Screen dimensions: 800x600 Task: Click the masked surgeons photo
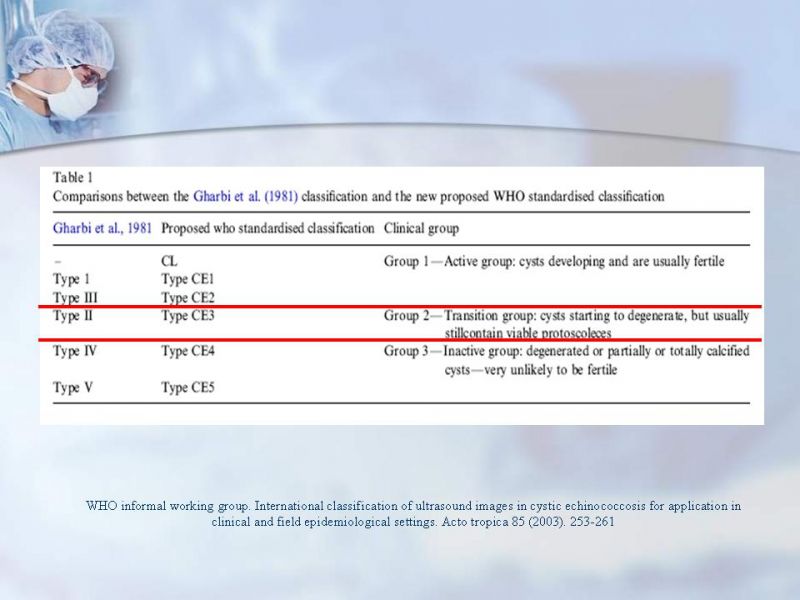[56, 77]
